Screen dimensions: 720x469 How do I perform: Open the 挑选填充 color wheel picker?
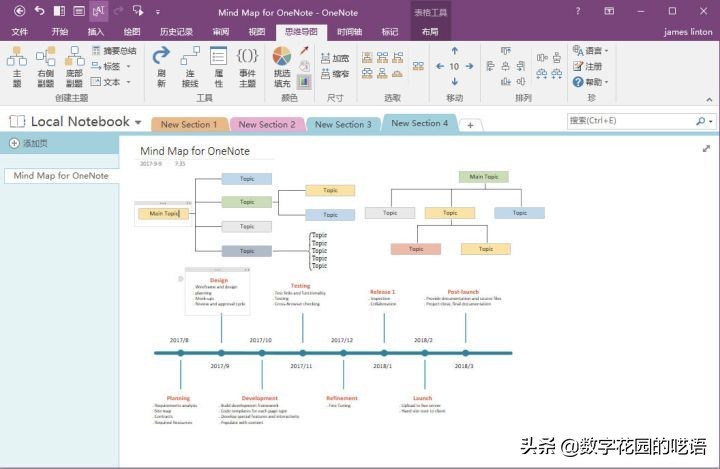(282, 67)
